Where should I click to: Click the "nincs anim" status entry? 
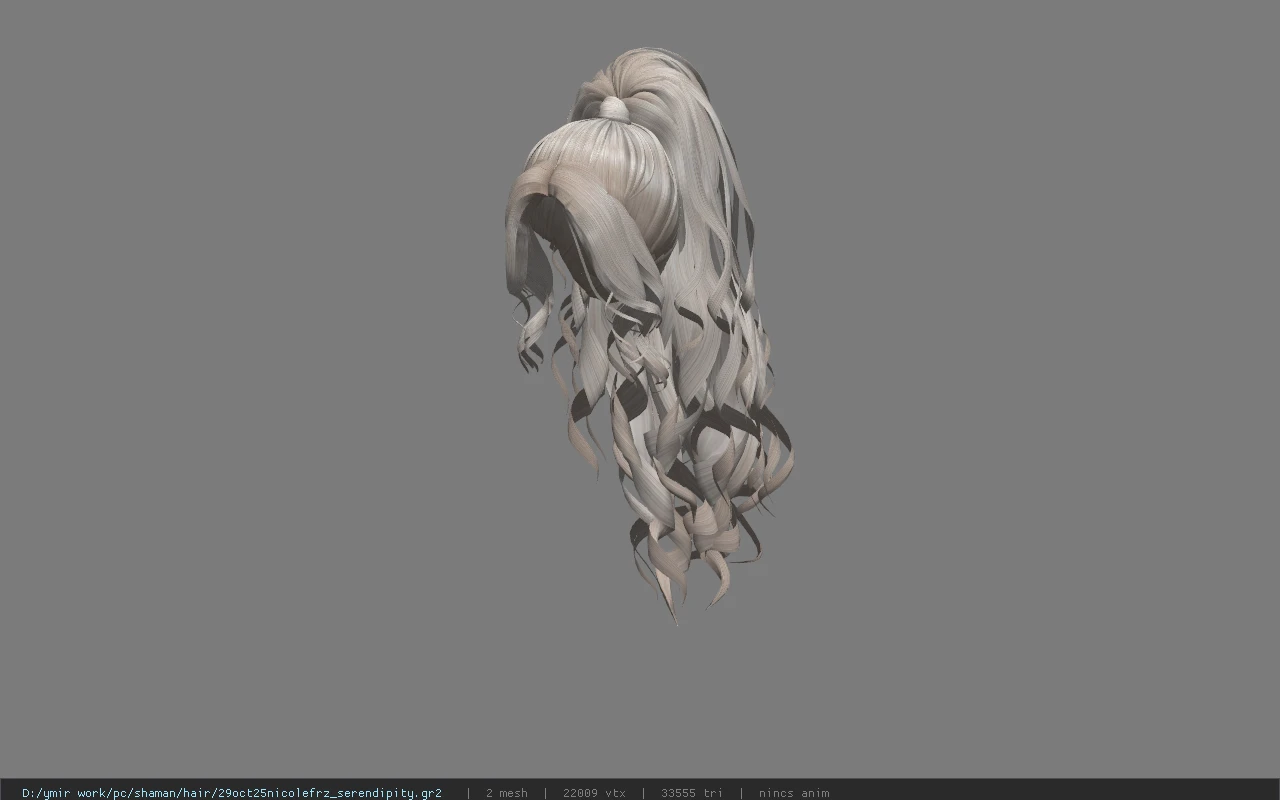pyautogui.click(x=794, y=793)
